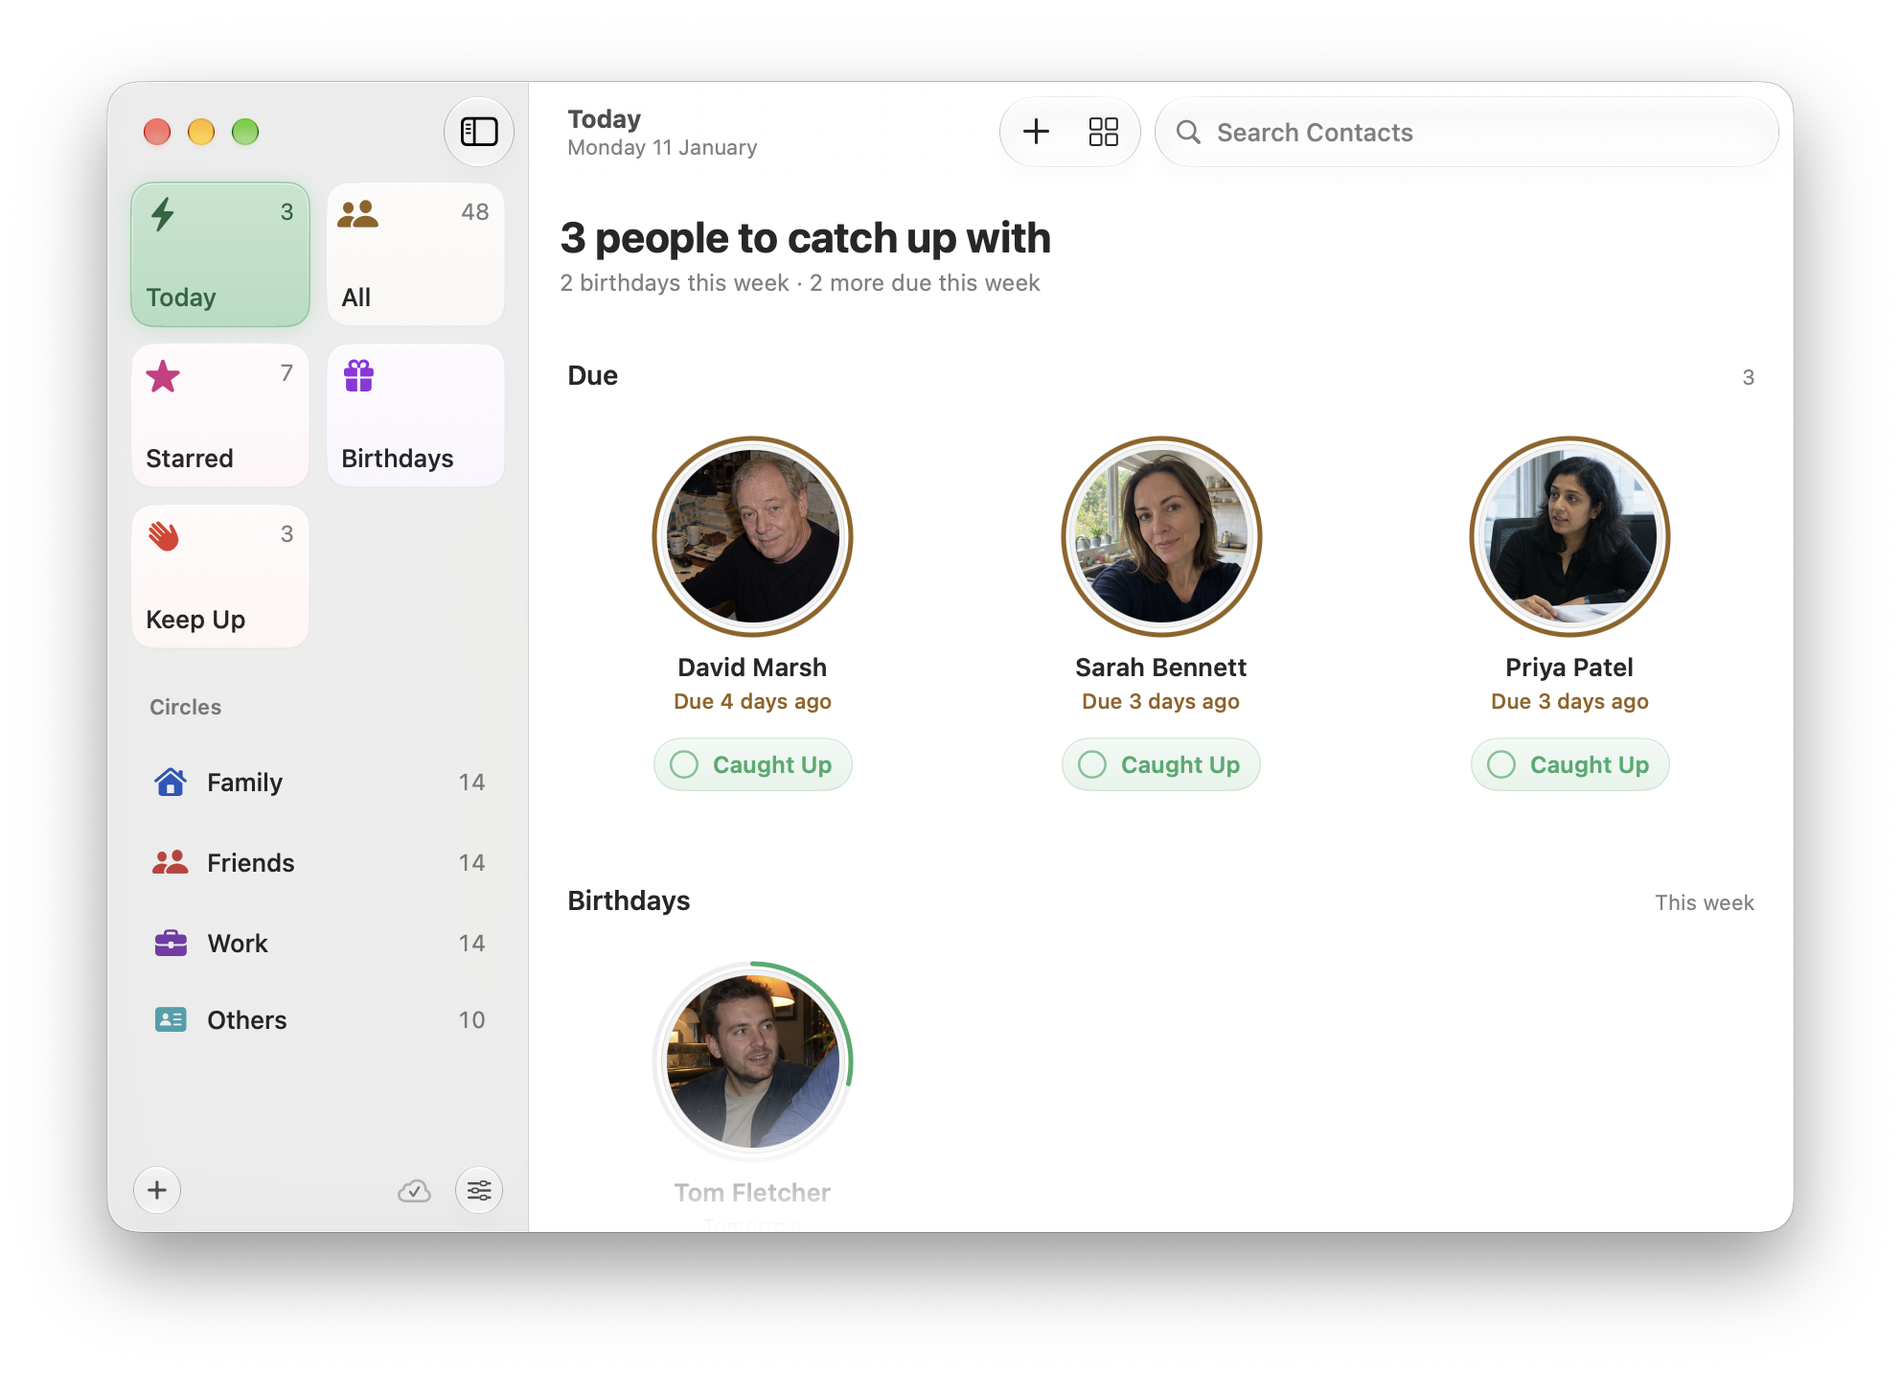
Task: Click the waving hand icon on Keep Up
Action: pyautogui.click(x=164, y=536)
